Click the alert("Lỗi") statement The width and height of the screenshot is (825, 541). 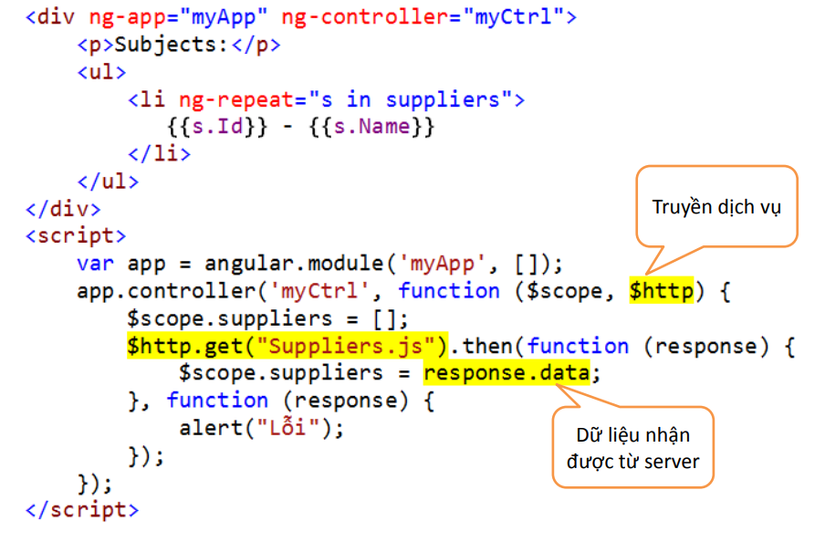pos(261,427)
